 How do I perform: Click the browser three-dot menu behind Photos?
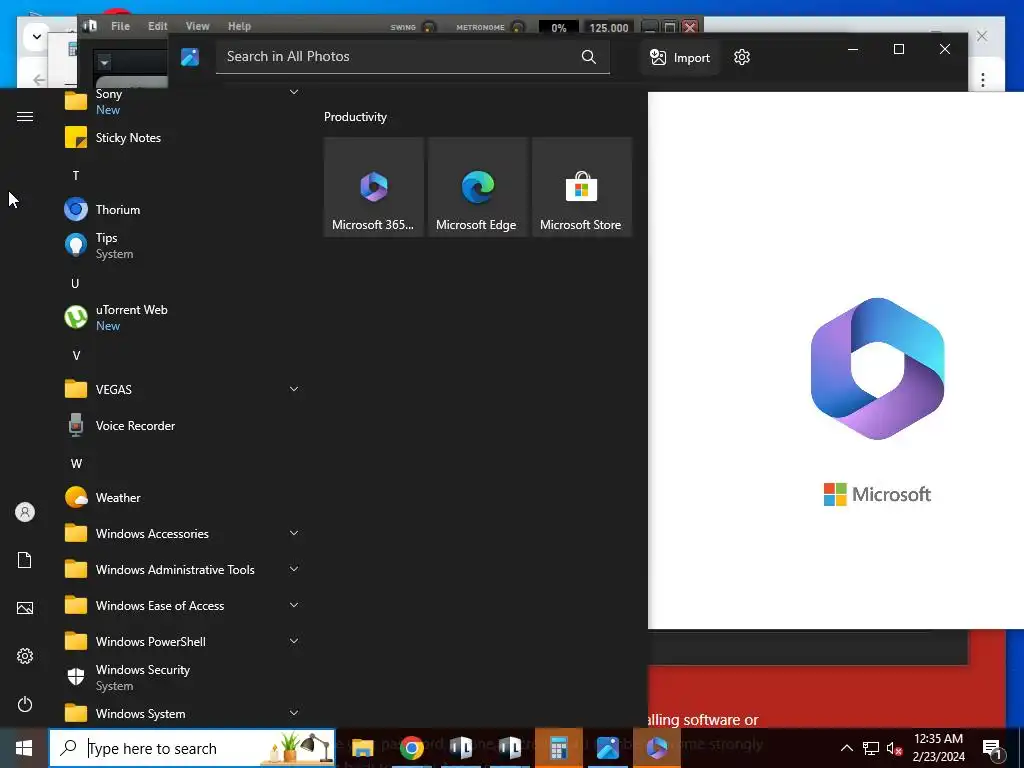click(x=983, y=80)
